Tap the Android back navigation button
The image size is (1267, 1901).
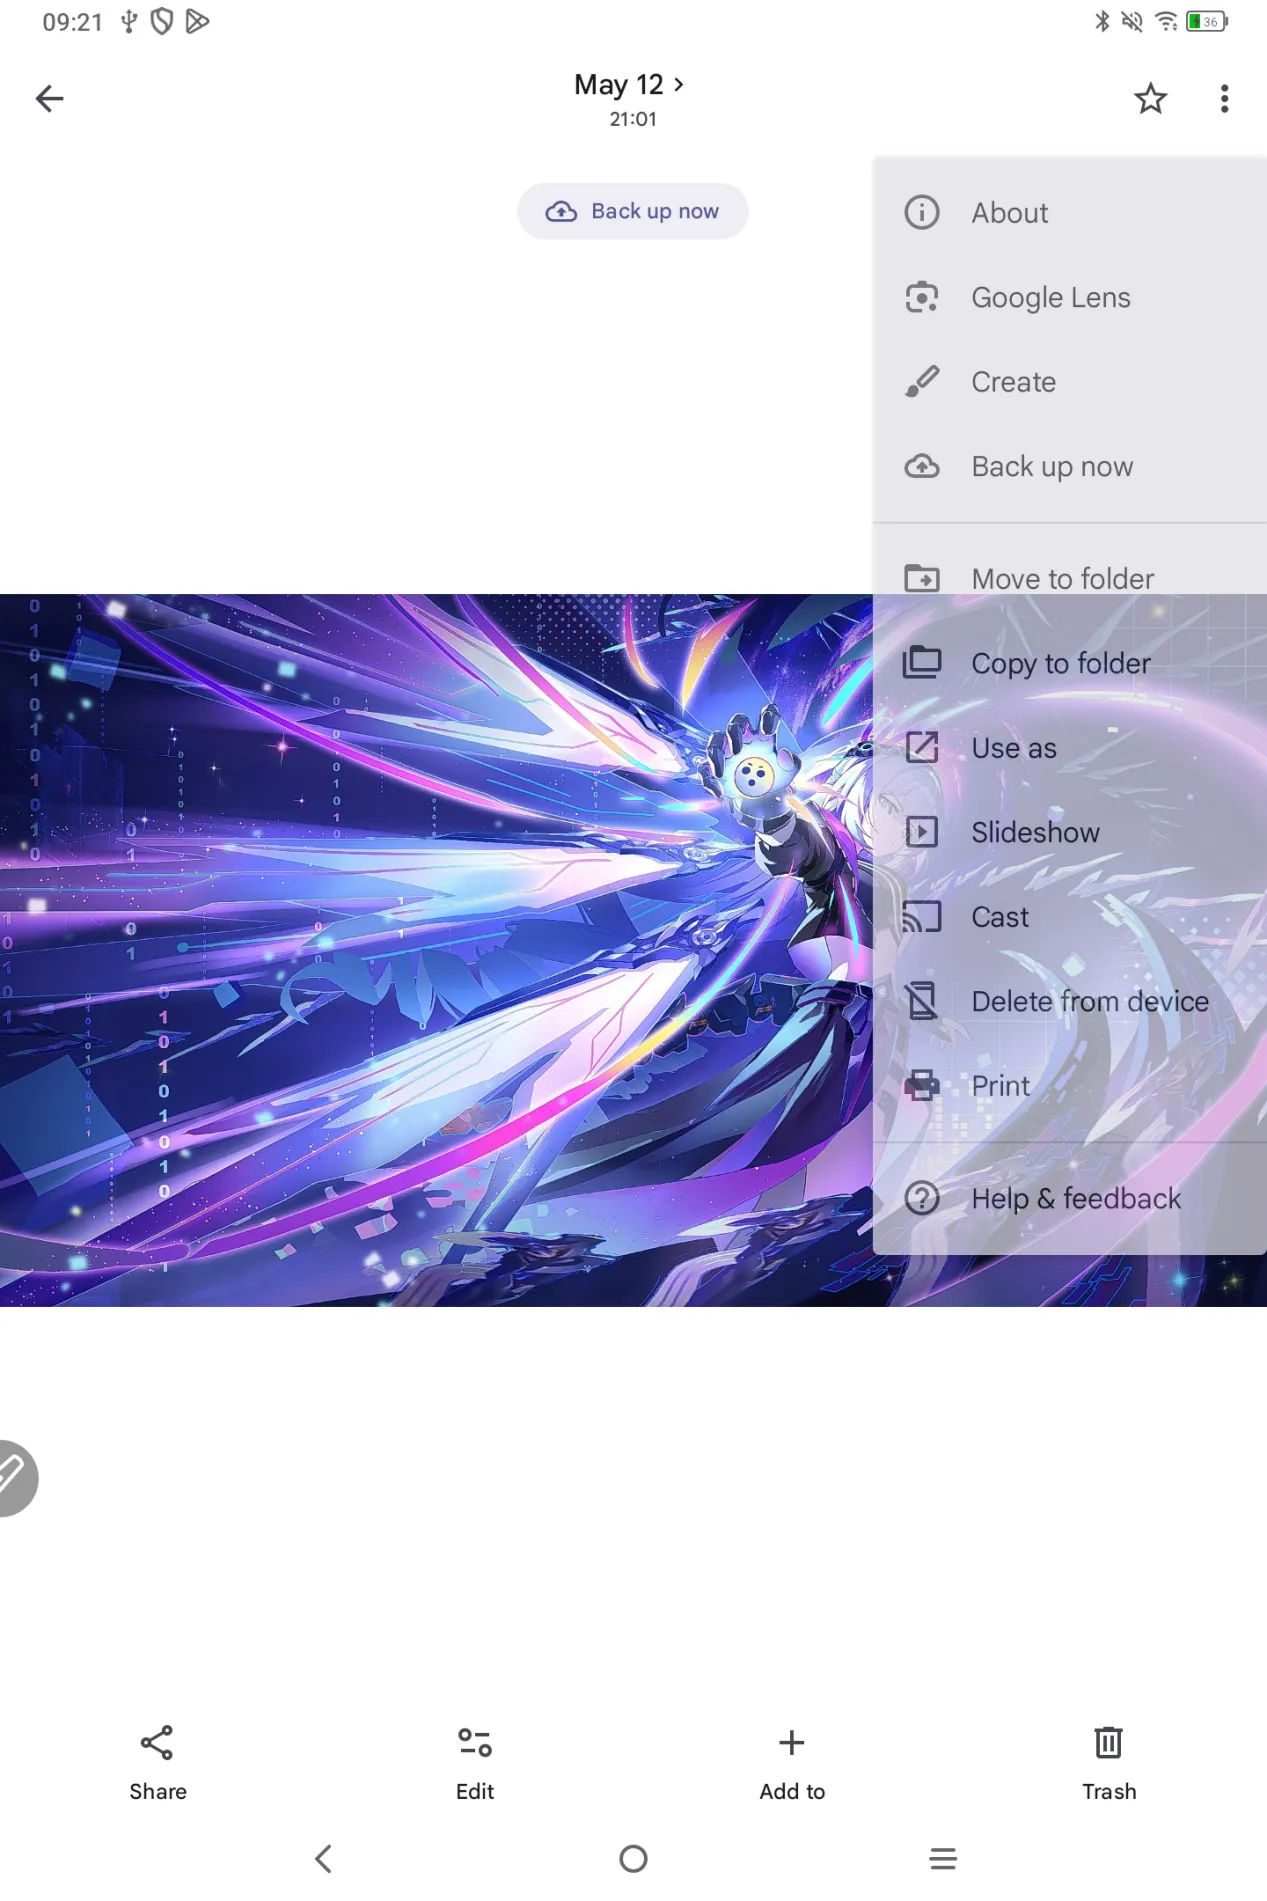pos(323,1859)
